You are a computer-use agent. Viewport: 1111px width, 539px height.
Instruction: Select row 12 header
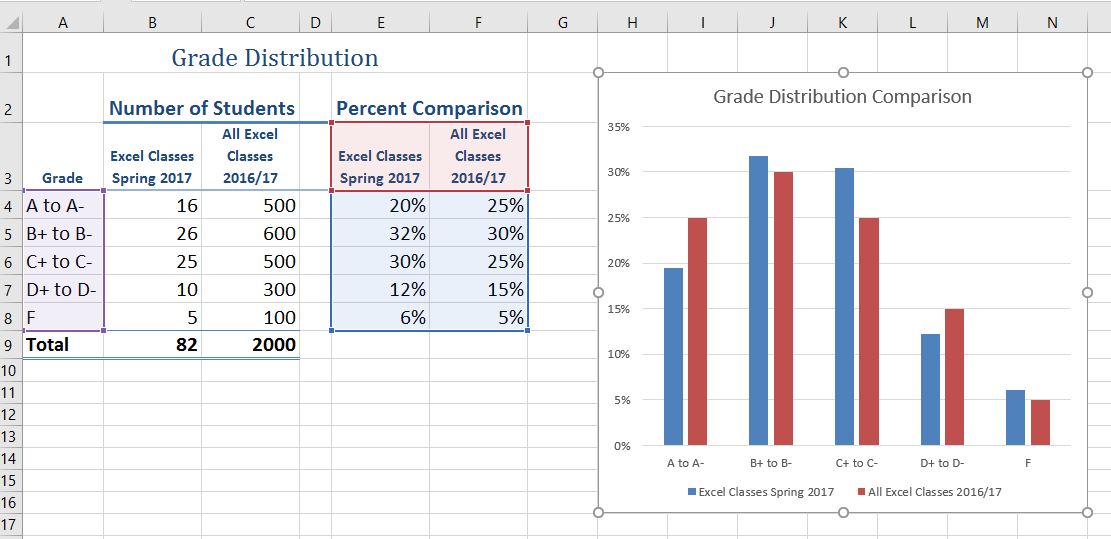coord(11,414)
